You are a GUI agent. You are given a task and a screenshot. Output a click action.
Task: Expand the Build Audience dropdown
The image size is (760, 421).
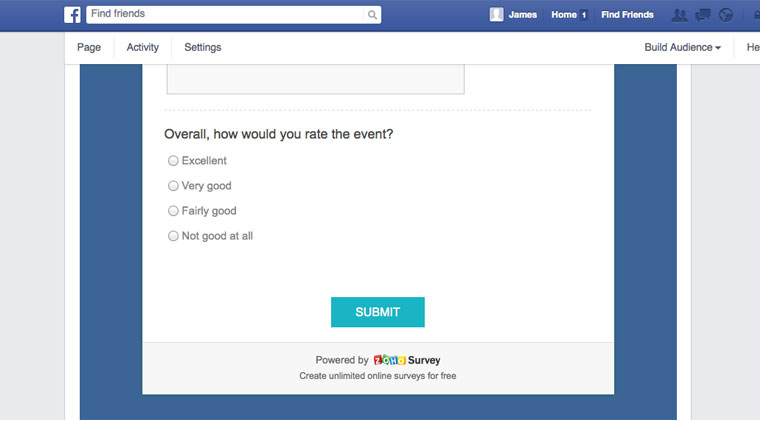coord(682,47)
